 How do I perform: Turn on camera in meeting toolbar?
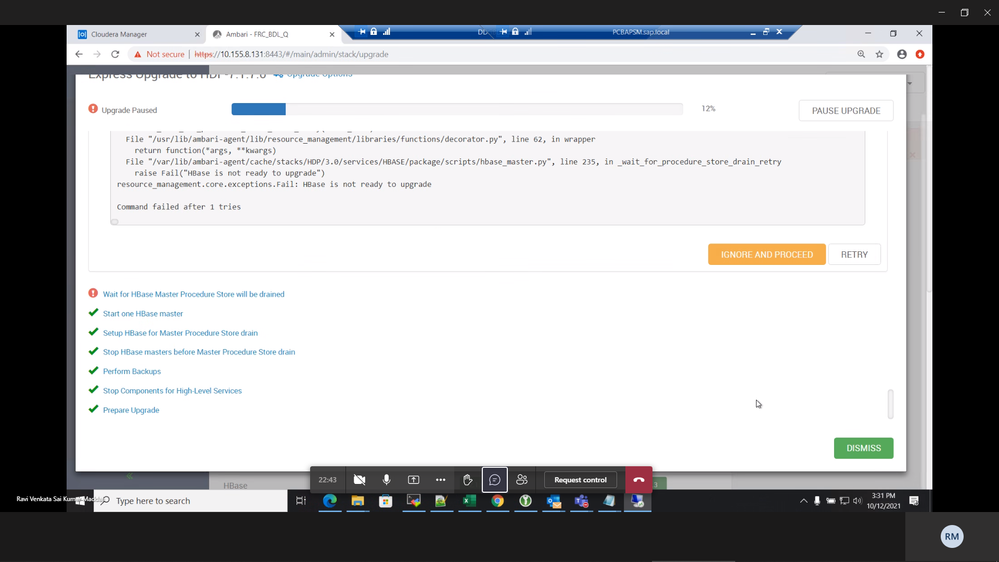pyautogui.click(x=359, y=480)
